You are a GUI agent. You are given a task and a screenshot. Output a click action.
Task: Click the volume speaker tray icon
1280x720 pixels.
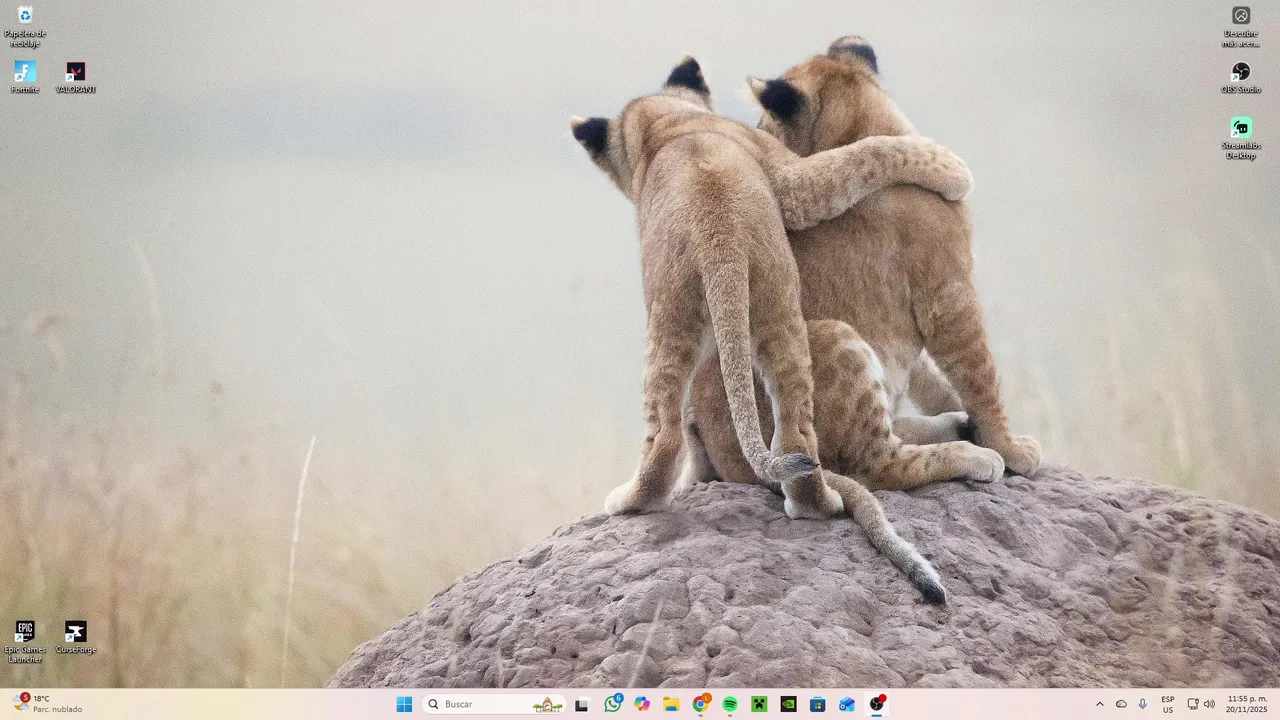(x=1209, y=704)
